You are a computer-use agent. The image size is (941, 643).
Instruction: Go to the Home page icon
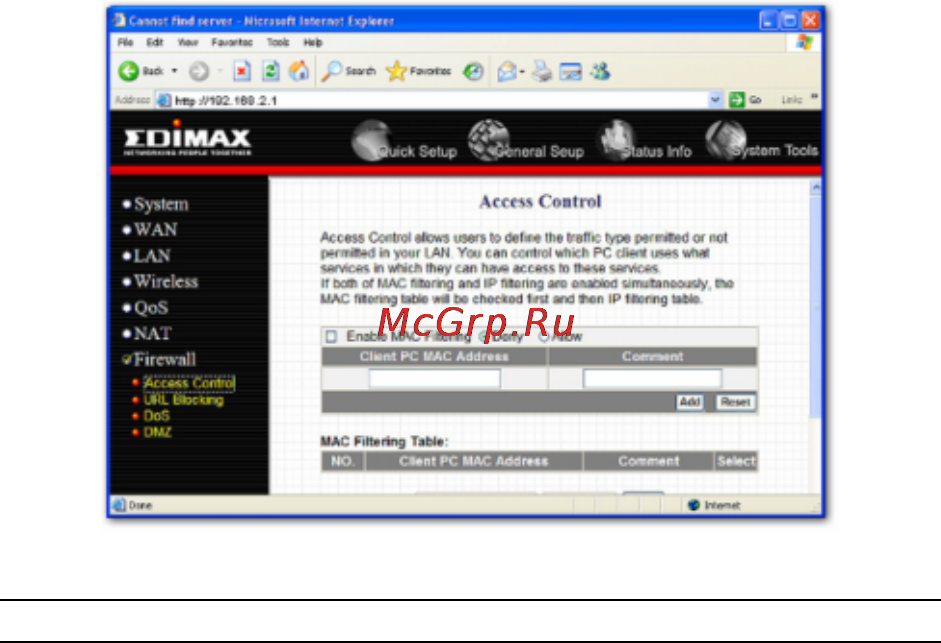coord(299,71)
